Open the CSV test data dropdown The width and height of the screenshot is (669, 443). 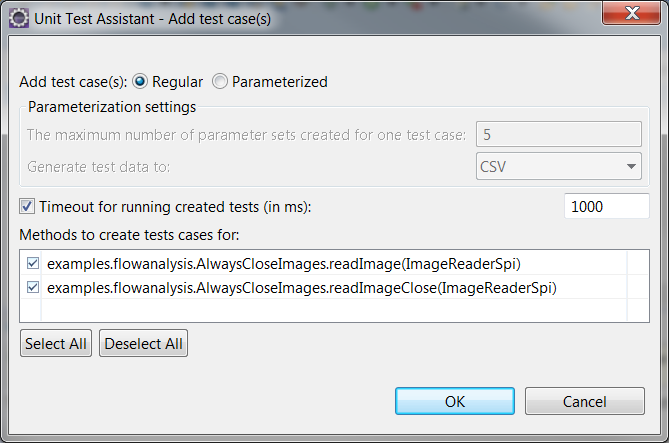pos(558,166)
